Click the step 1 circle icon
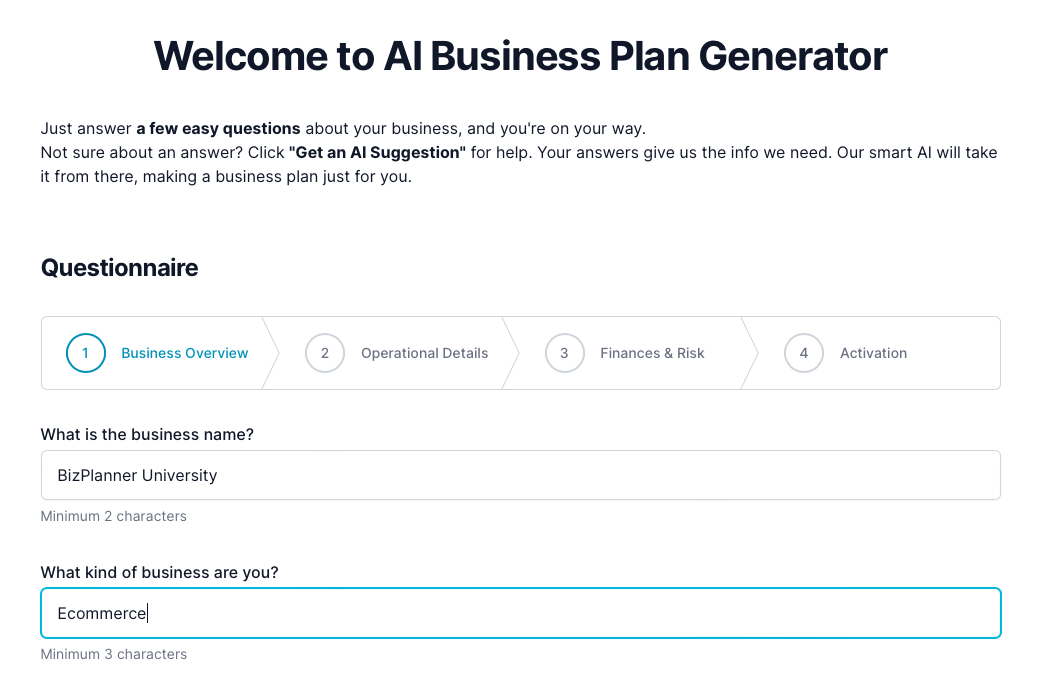The height and width of the screenshot is (695, 1041). 86,353
